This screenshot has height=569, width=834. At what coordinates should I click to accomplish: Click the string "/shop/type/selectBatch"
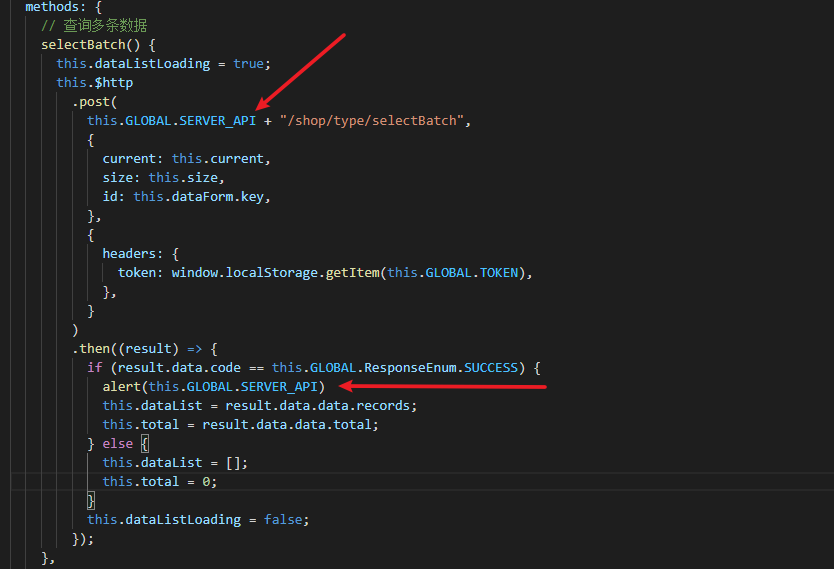click(x=372, y=121)
